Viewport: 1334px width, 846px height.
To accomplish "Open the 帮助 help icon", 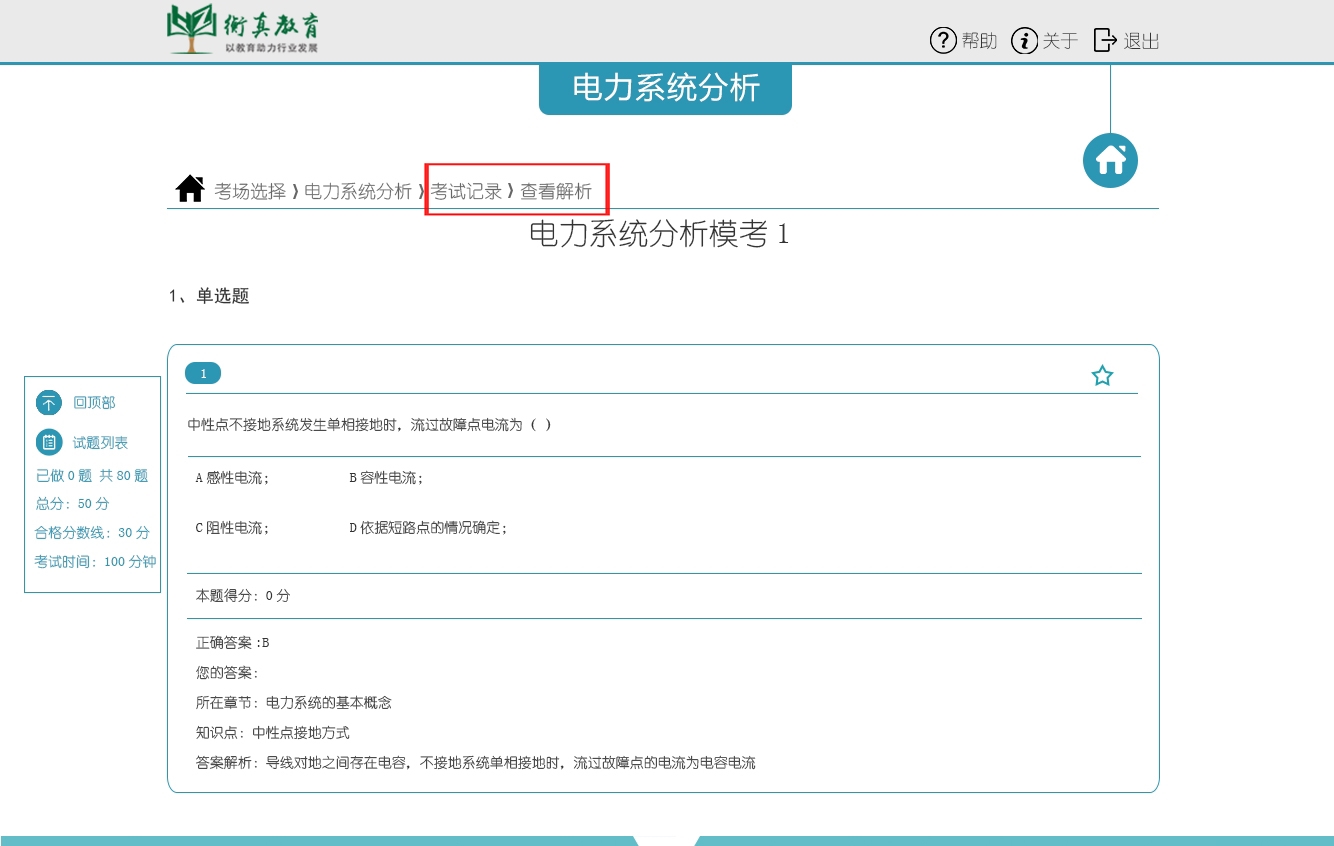I will [x=943, y=40].
